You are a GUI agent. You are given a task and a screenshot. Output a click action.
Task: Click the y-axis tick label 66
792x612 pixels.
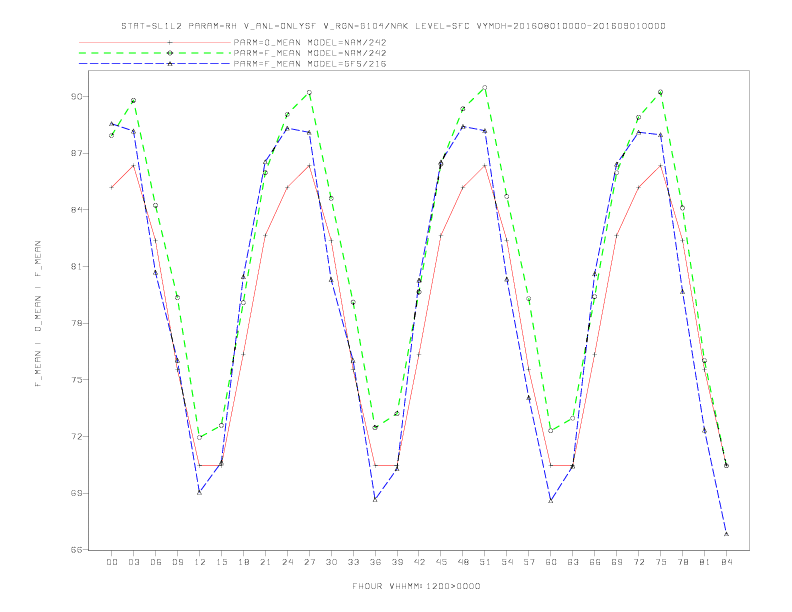pos(77,549)
